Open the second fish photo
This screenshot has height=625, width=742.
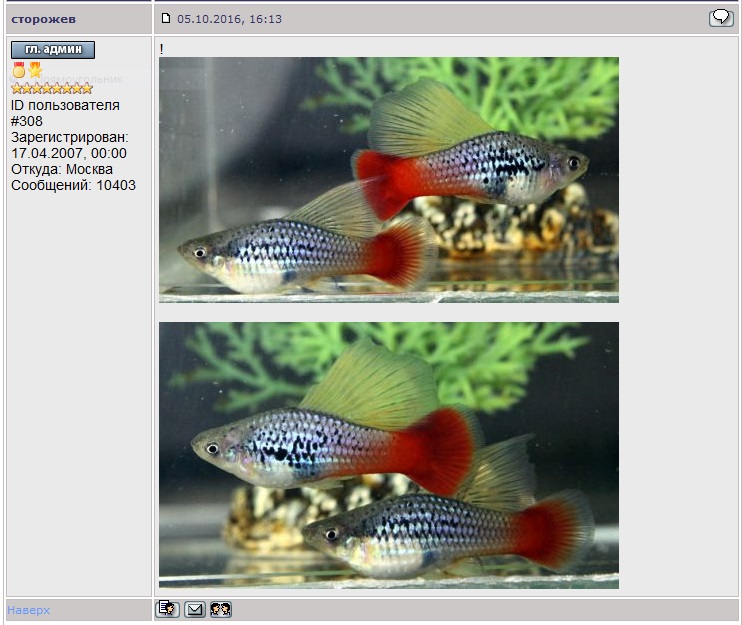coord(388,455)
